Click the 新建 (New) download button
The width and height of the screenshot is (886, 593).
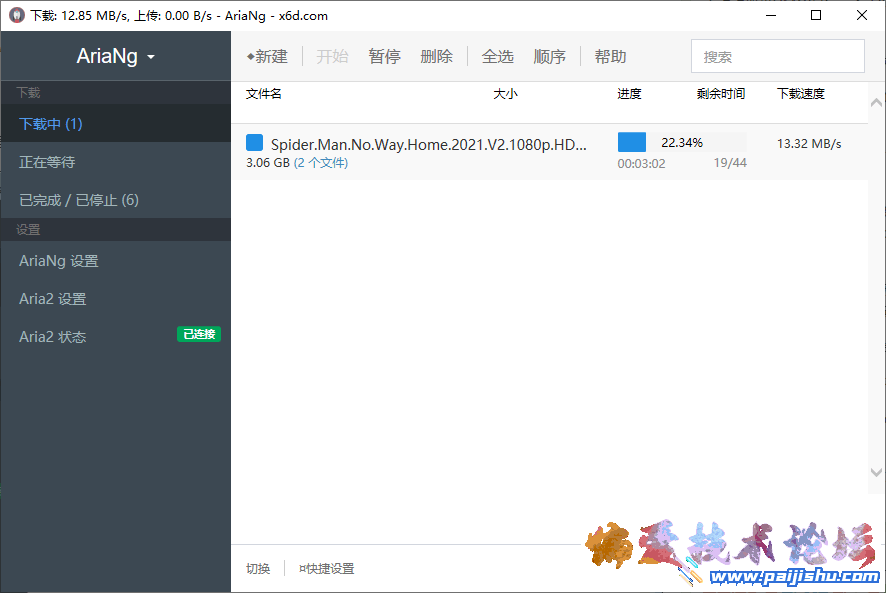point(267,57)
